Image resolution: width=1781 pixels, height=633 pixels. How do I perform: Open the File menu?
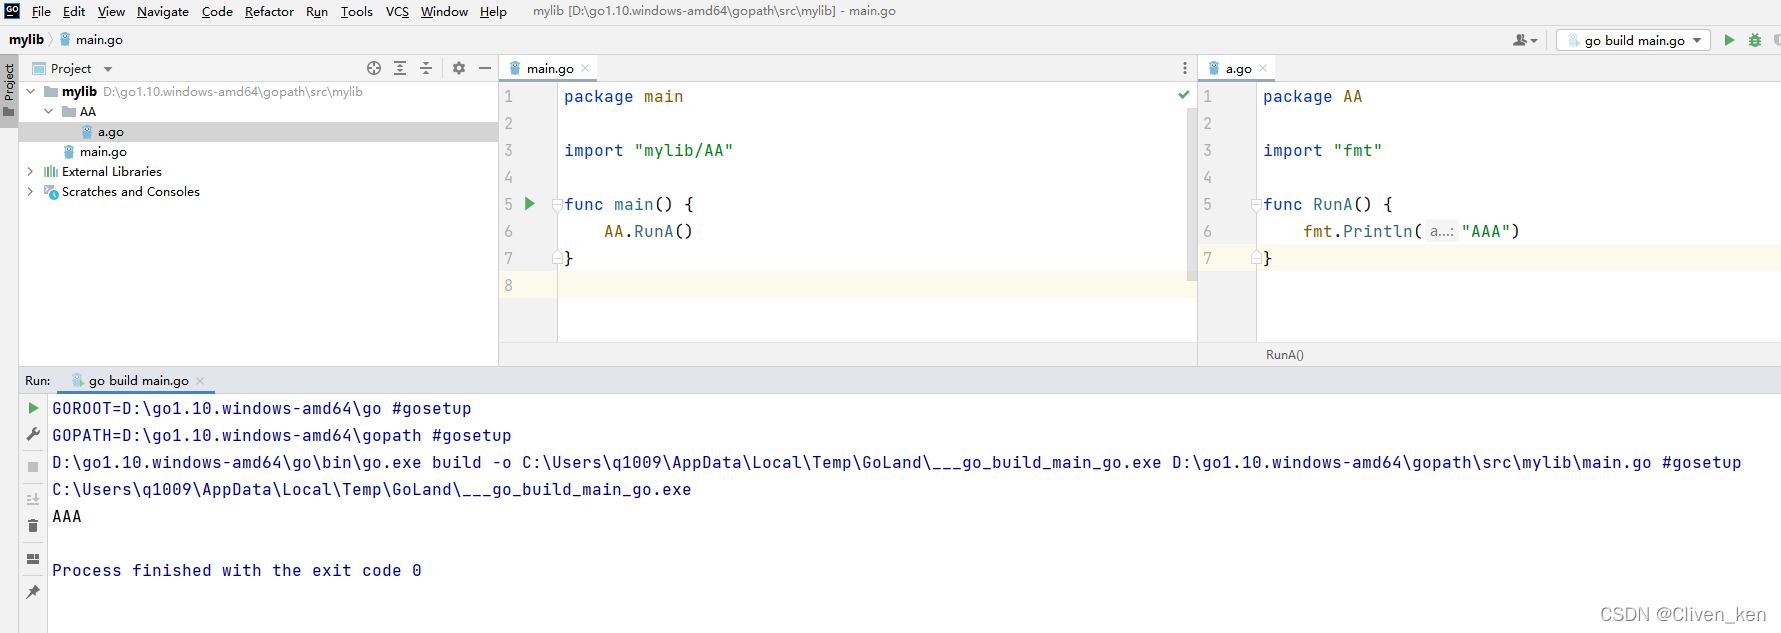[41, 11]
